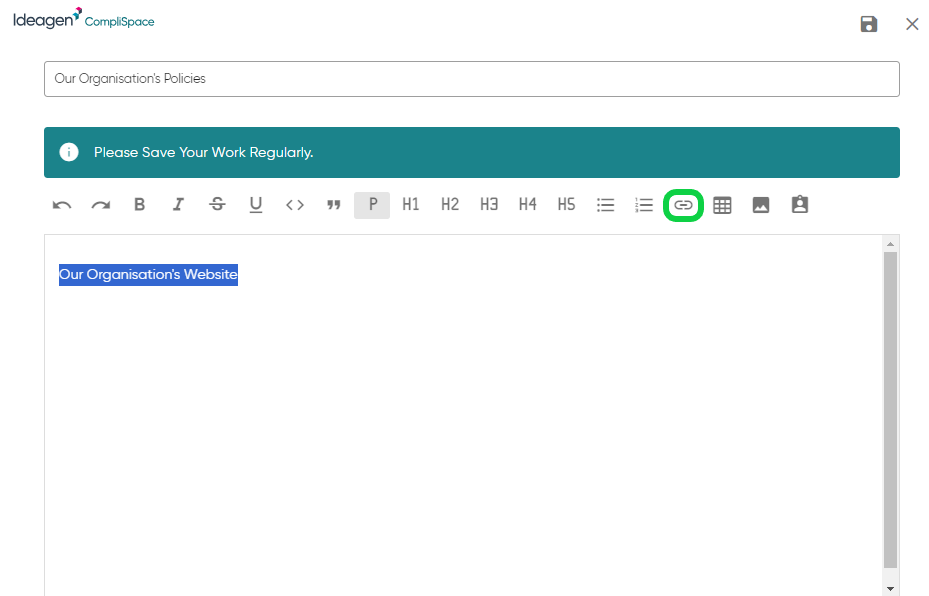Apply underline formatting
The height and width of the screenshot is (596, 929).
tap(255, 205)
